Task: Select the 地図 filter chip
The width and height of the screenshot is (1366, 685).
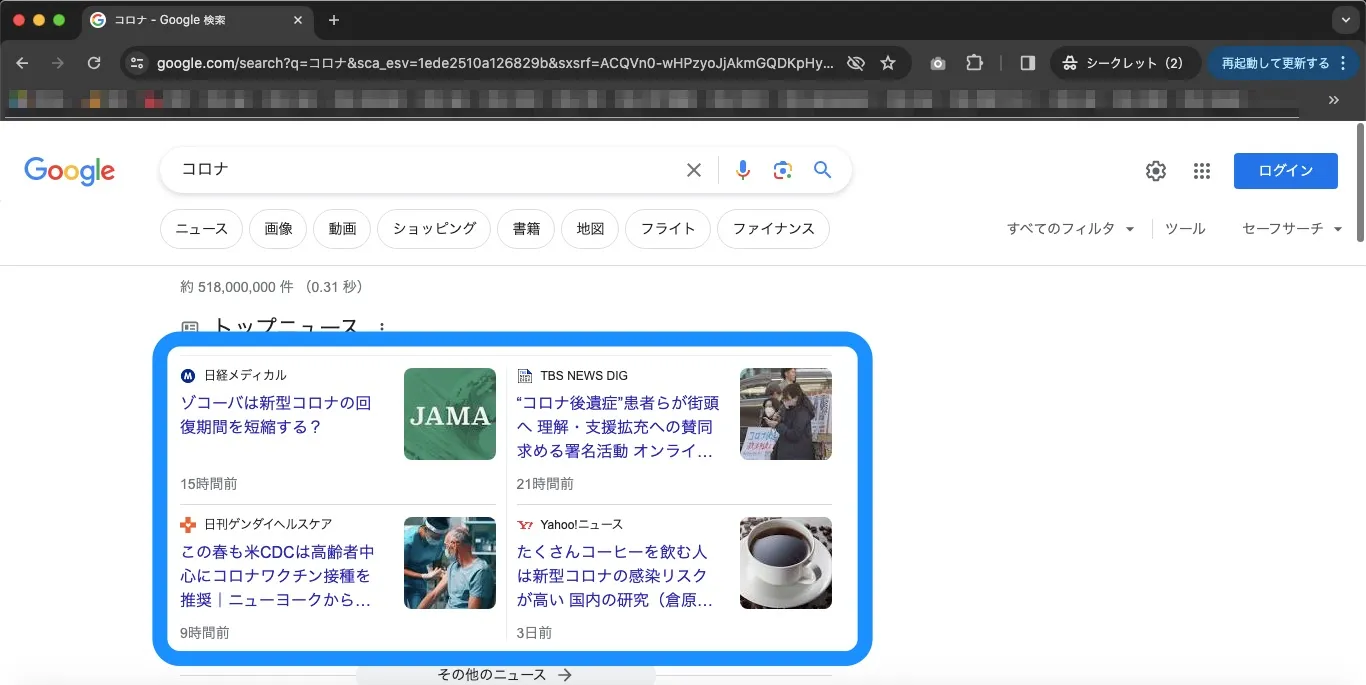Action: pos(590,229)
